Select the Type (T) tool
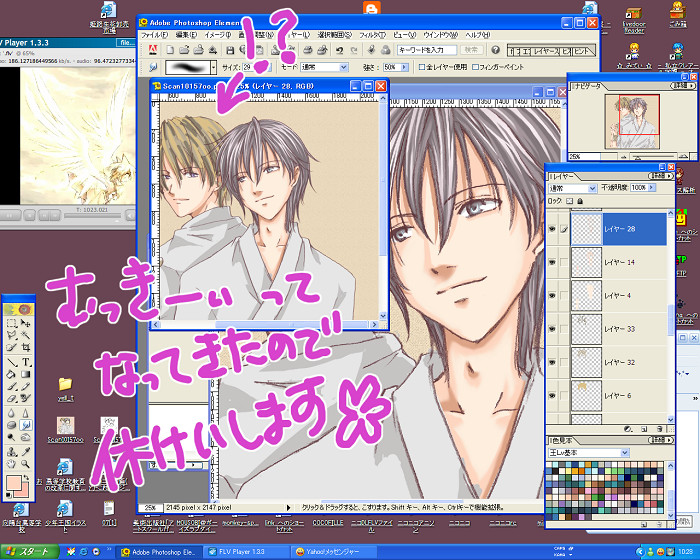This screenshot has height=560, width=700. coord(25,362)
